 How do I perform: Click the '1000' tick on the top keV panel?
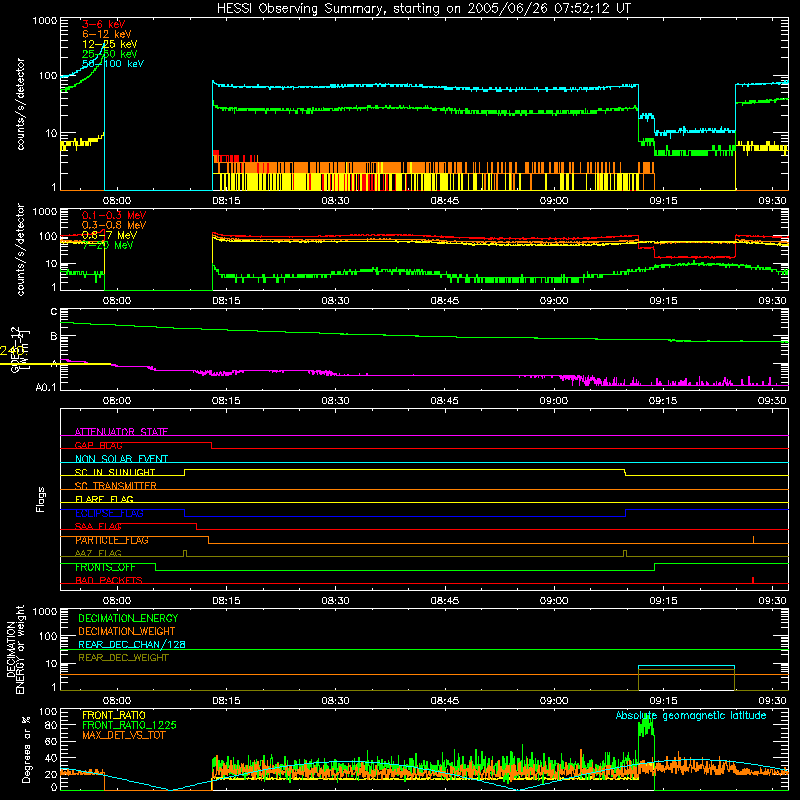coord(45,20)
